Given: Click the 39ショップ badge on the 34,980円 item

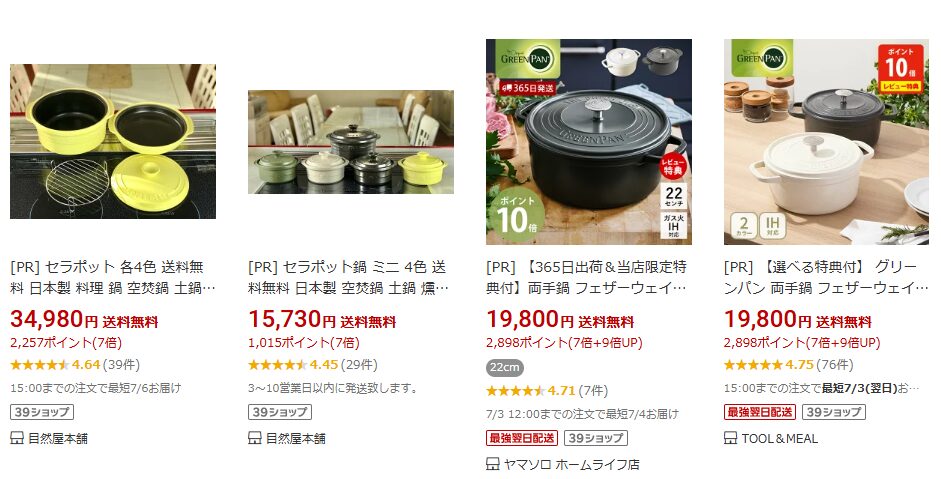Looking at the screenshot, I should 42,412.
